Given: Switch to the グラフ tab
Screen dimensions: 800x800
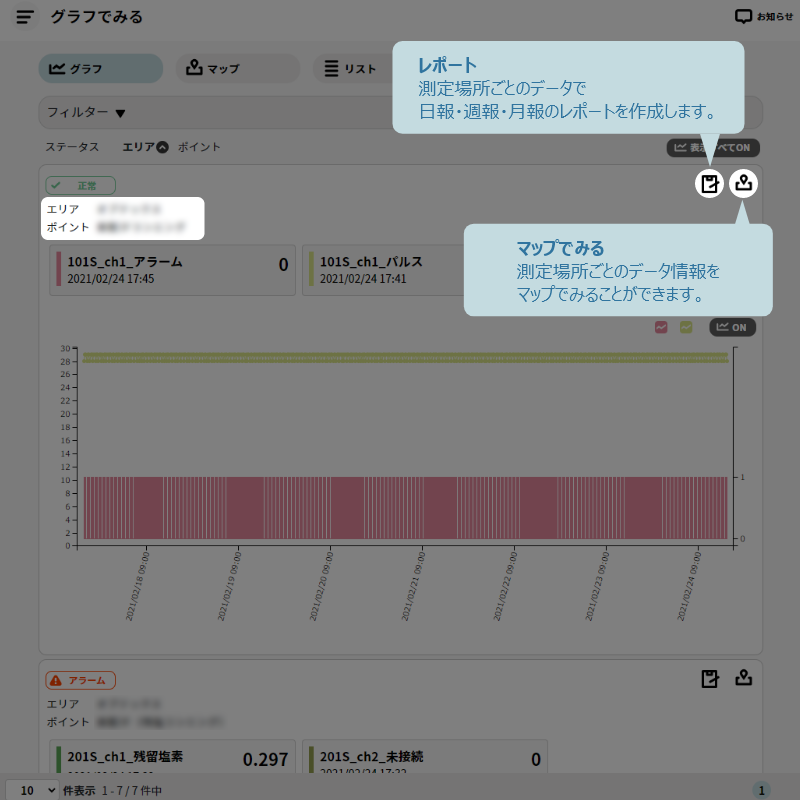Looking at the screenshot, I should (101, 68).
